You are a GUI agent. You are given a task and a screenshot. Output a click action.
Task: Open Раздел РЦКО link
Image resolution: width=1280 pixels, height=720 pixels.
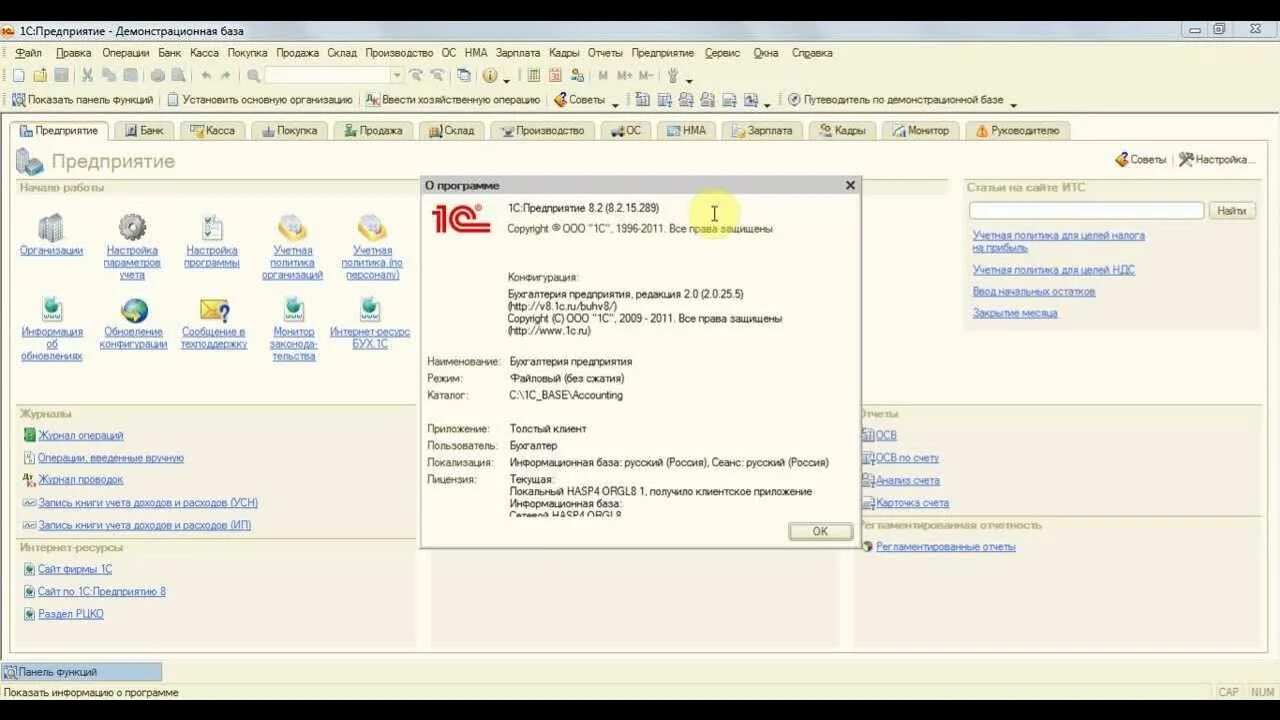point(70,614)
